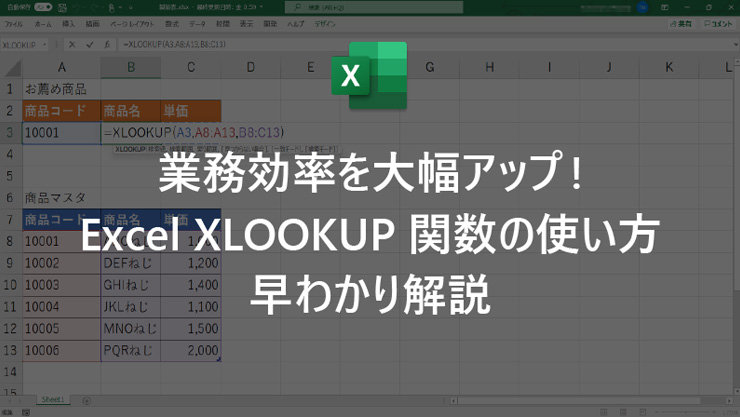Screen dimensions: 740x417
Task: Select column C header
Action: pyautogui.click(x=191, y=67)
